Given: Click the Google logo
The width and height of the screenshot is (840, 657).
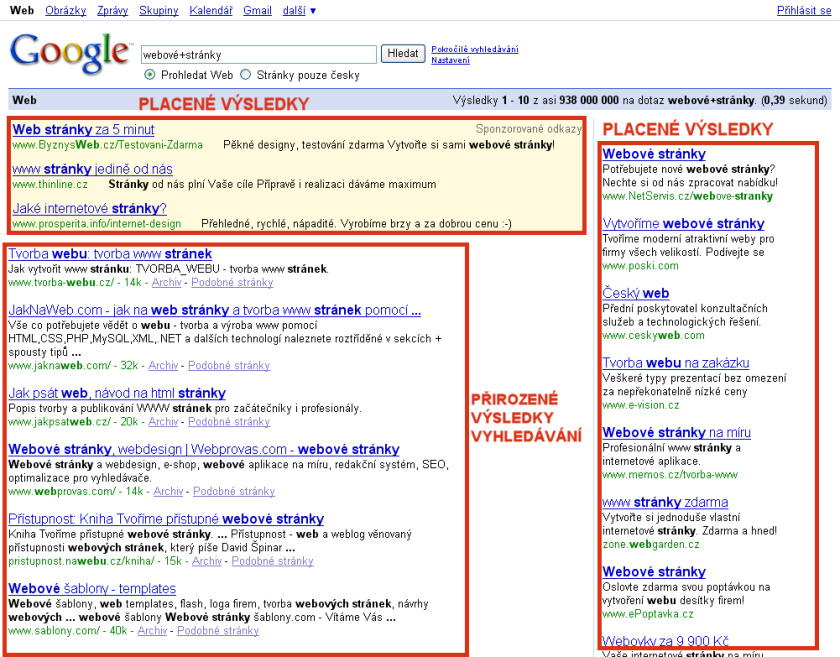Looking at the screenshot, I should click(x=70, y=53).
